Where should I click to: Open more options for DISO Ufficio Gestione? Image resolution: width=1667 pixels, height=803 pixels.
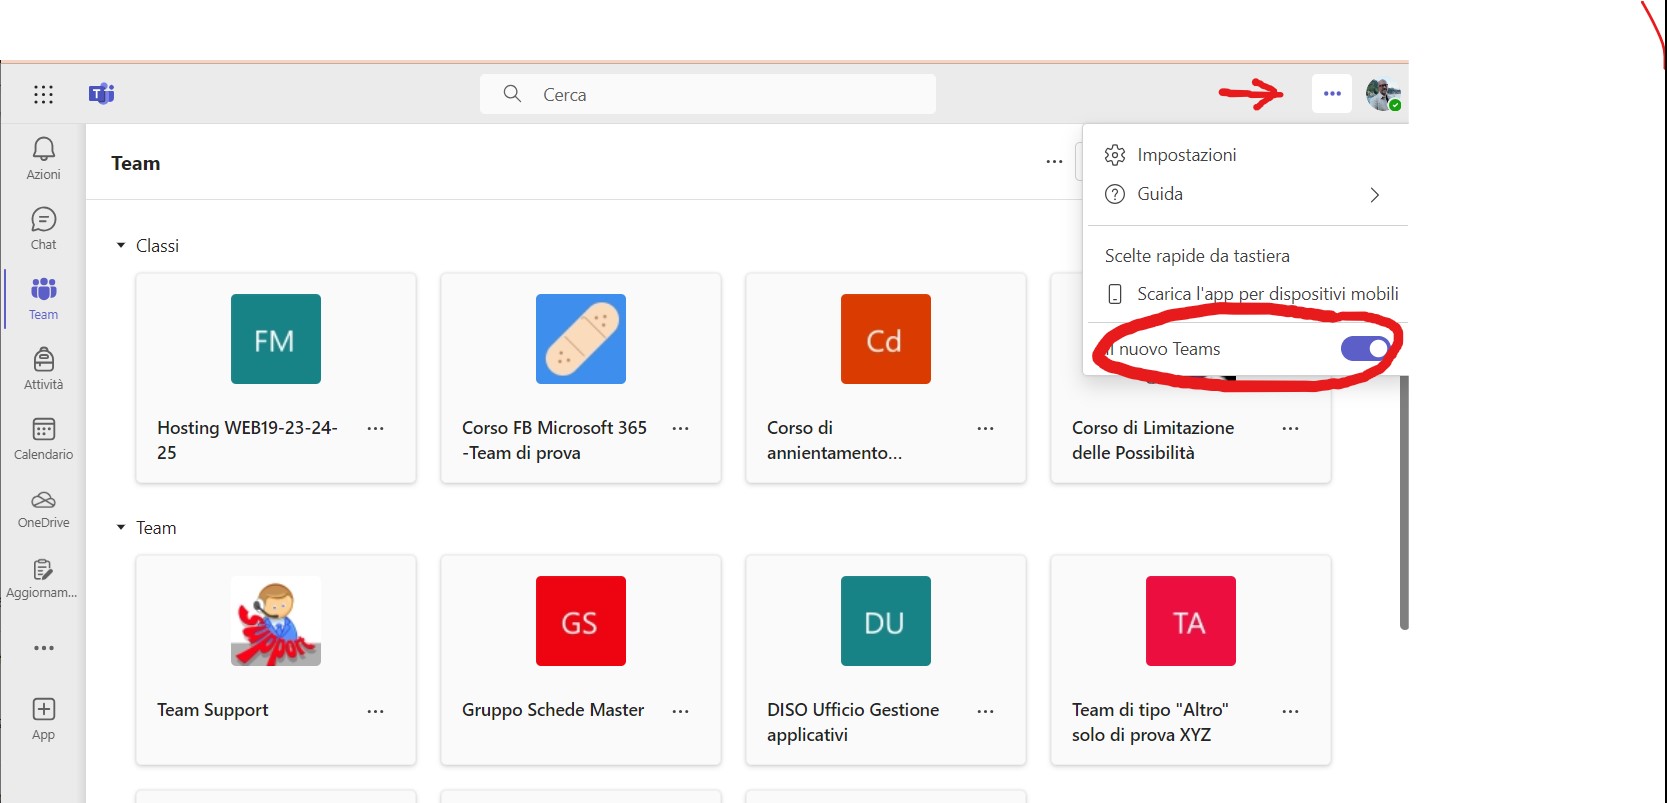(986, 711)
